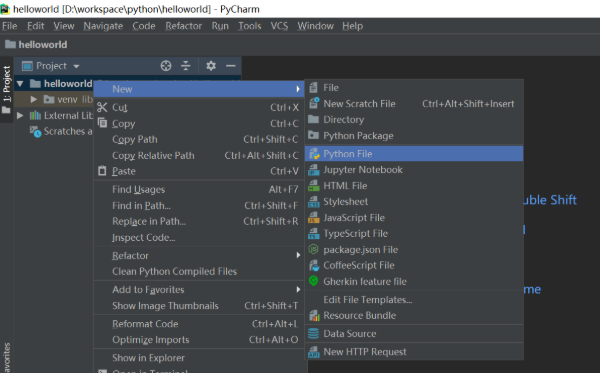Choose Clean Python Compiled Files
The height and width of the screenshot is (373, 600).
pos(199,271)
